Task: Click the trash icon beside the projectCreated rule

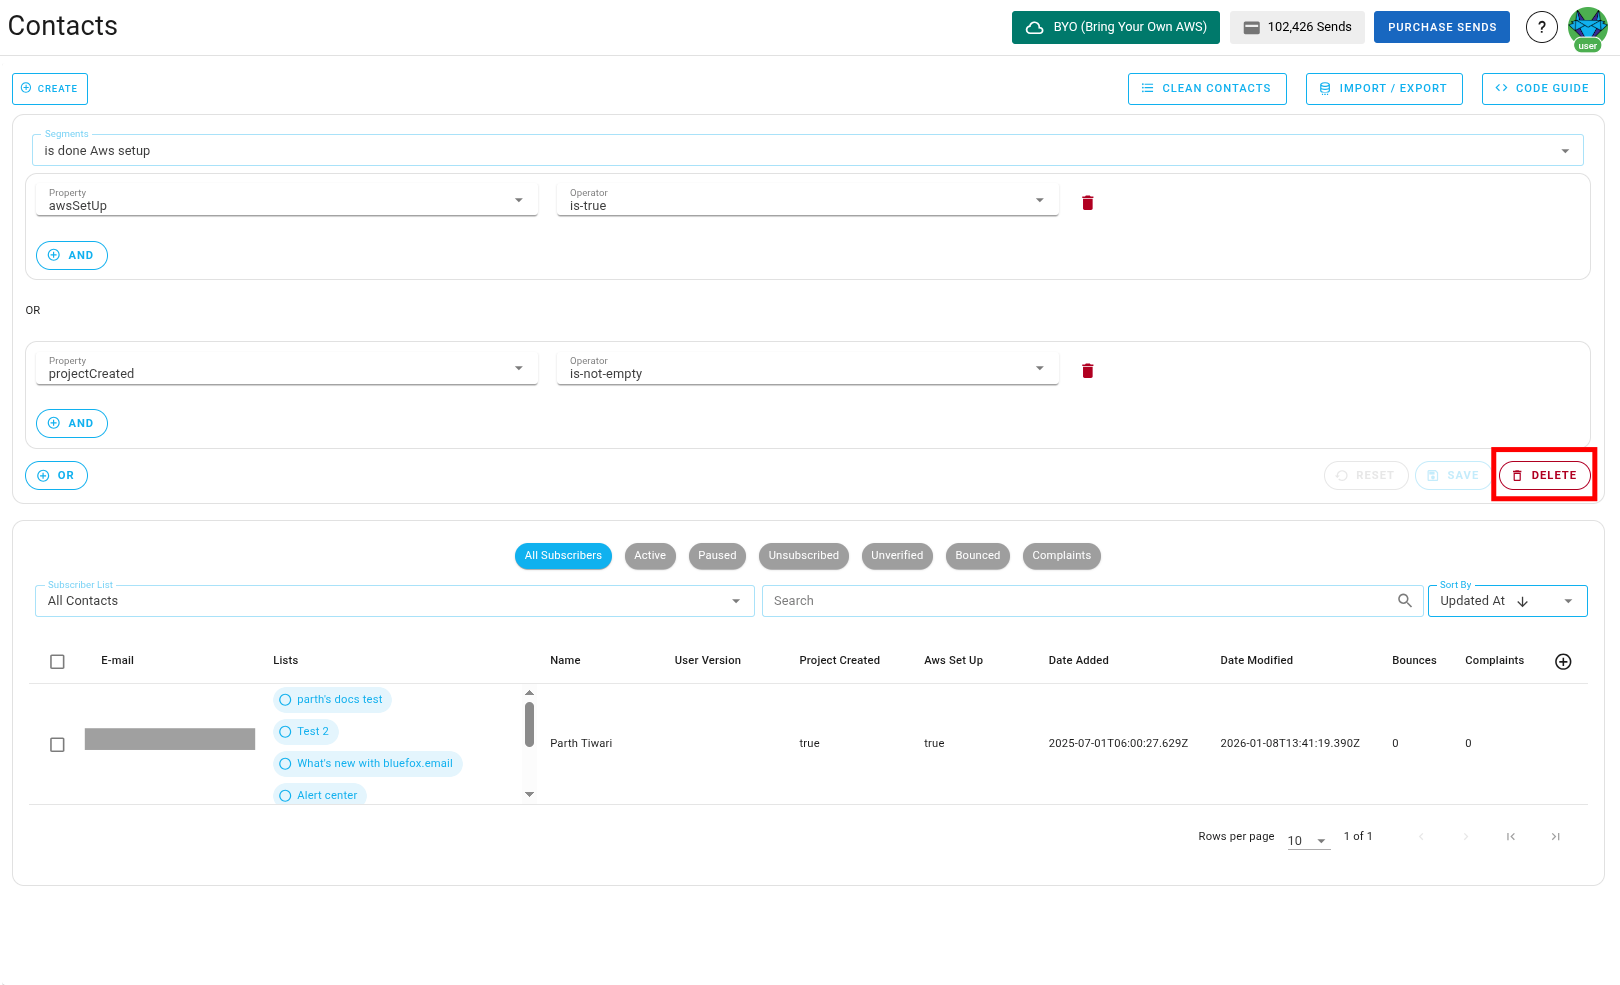Action: [x=1087, y=370]
